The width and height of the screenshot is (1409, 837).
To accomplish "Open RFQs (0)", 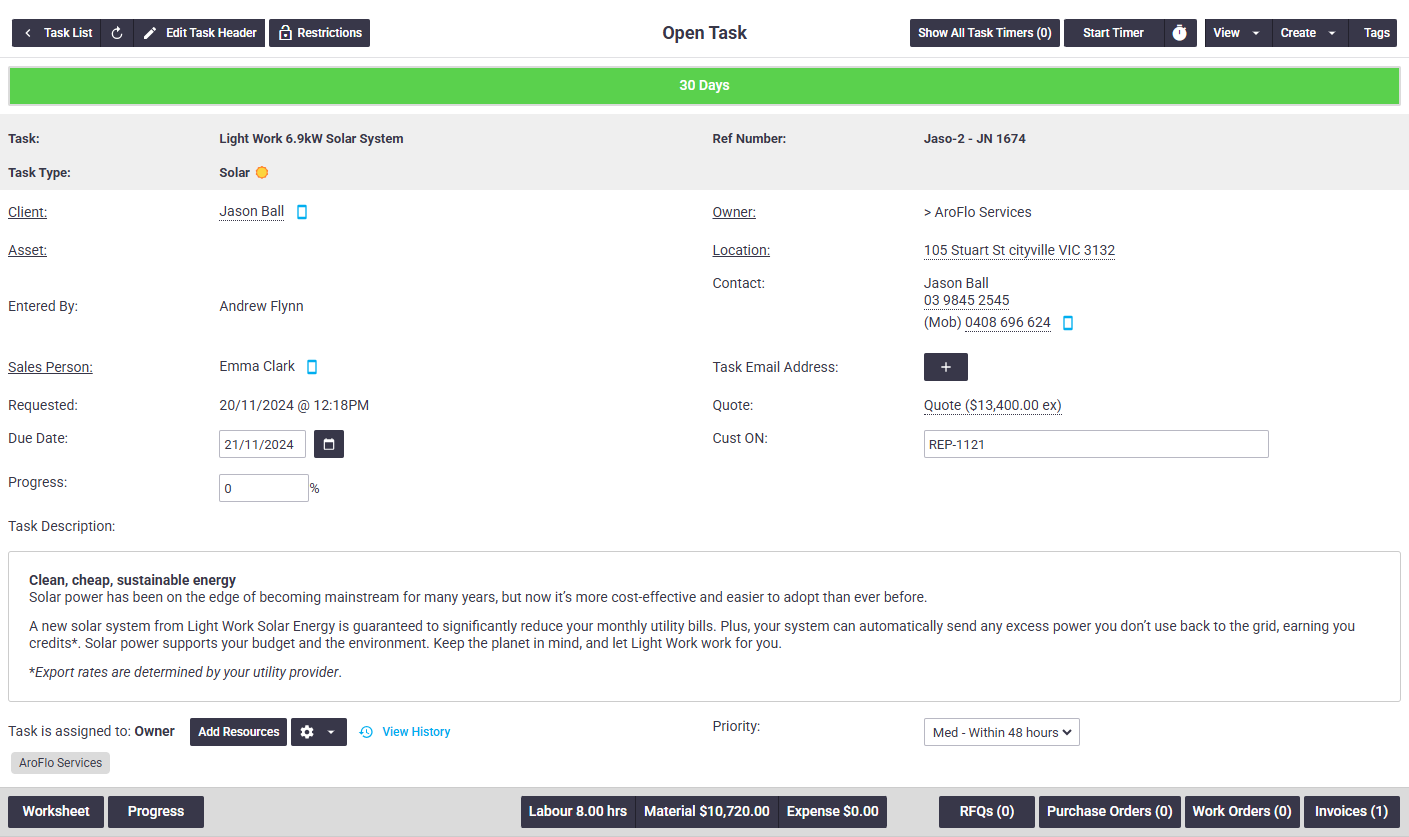I will 987,812.
